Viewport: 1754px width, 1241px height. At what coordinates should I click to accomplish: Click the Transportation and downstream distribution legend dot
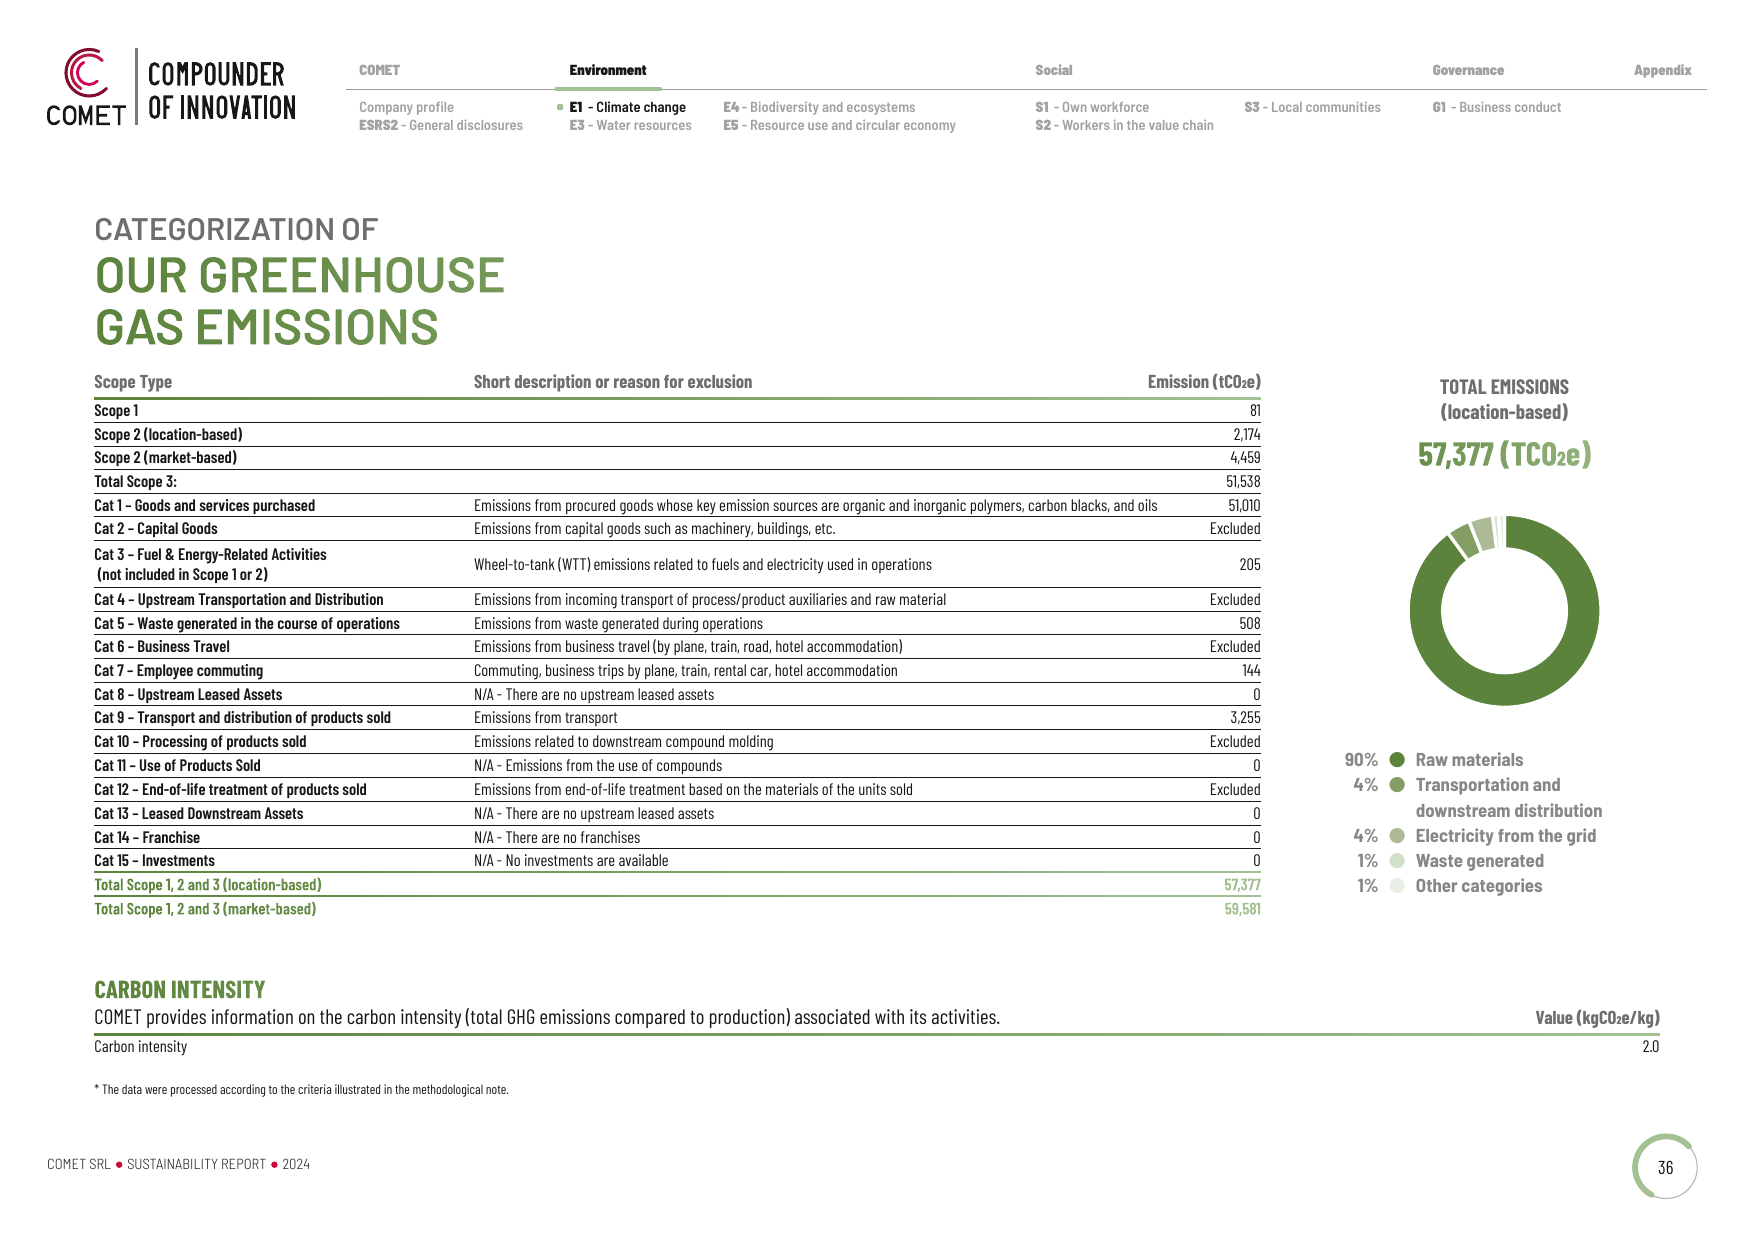coord(1398,785)
